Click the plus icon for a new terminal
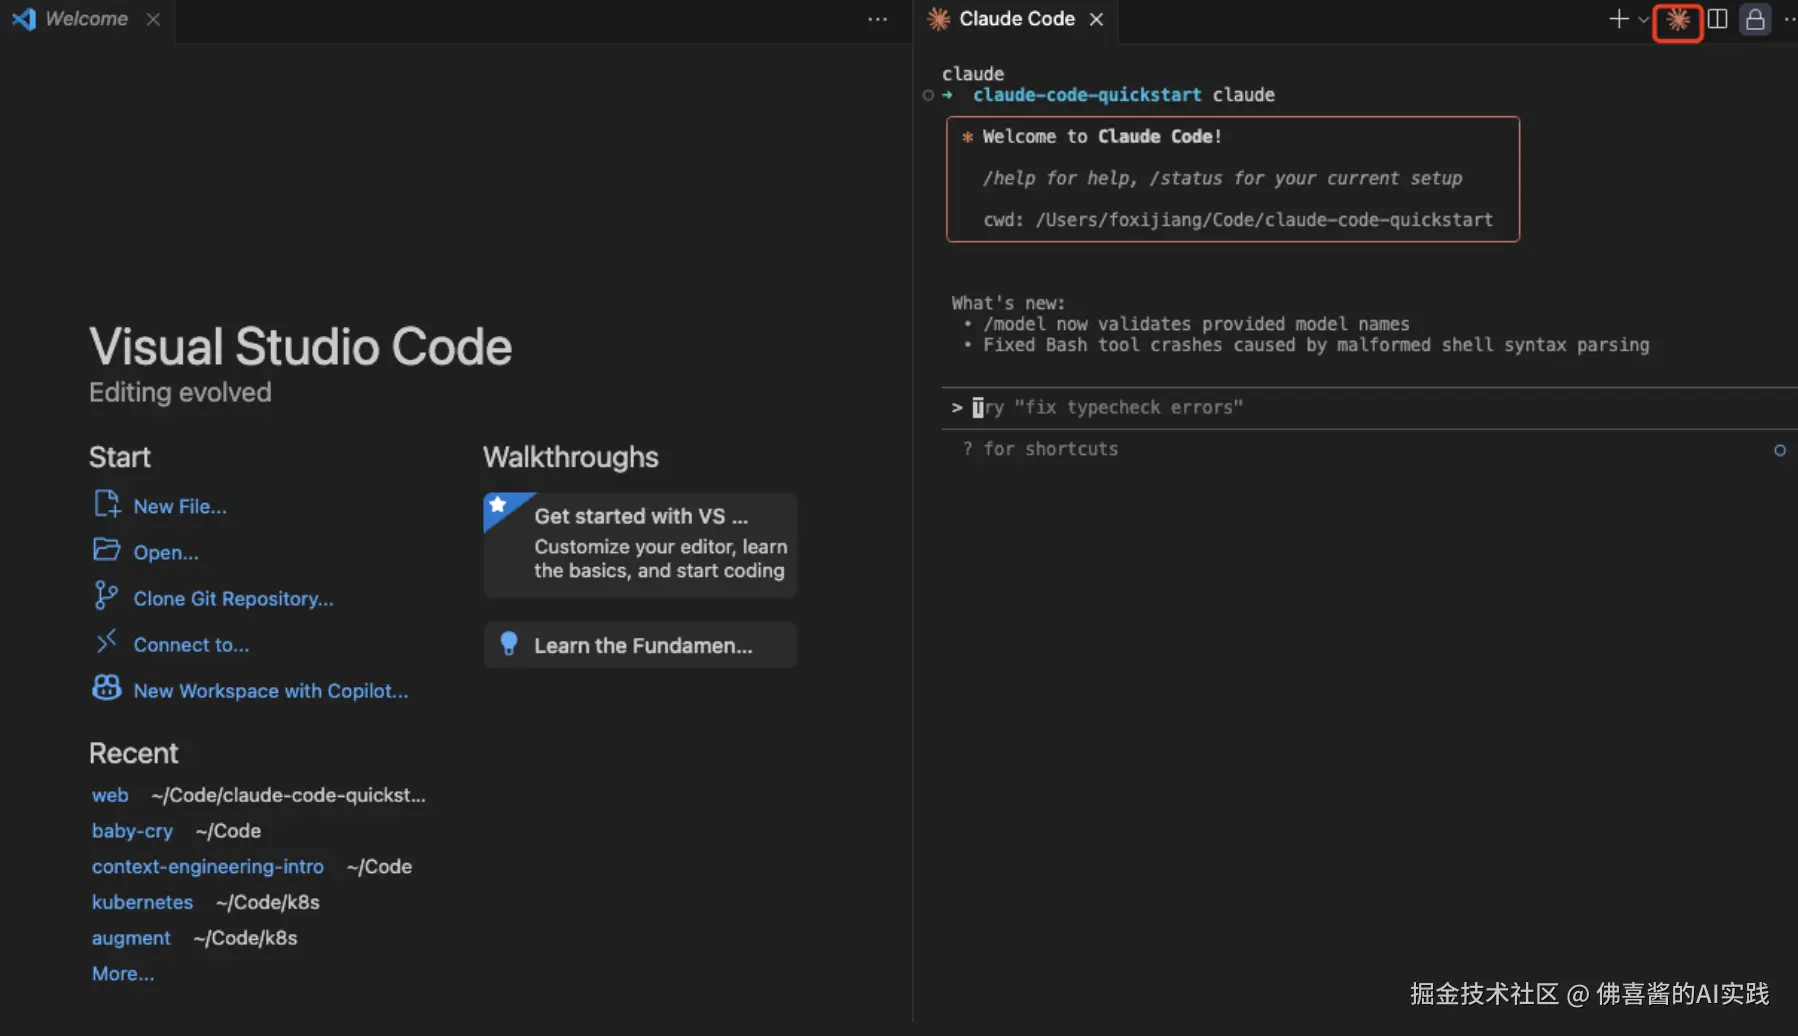This screenshot has width=1798, height=1036. pos(1618,19)
